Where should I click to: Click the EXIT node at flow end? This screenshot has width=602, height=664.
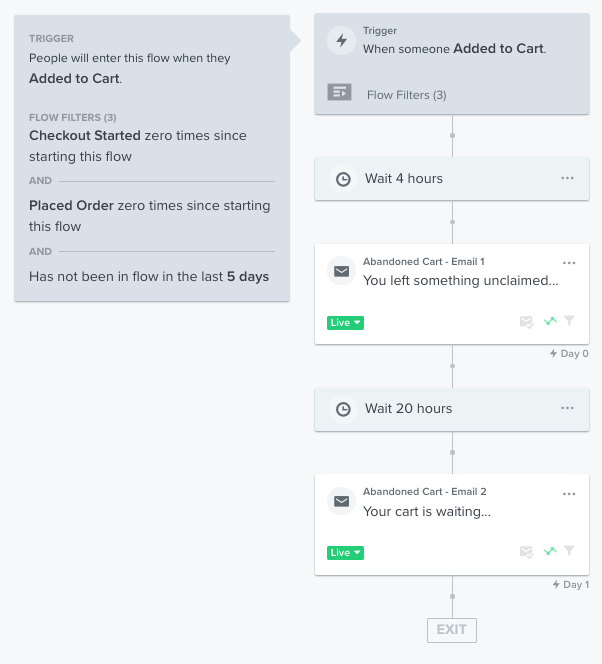click(451, 629)
